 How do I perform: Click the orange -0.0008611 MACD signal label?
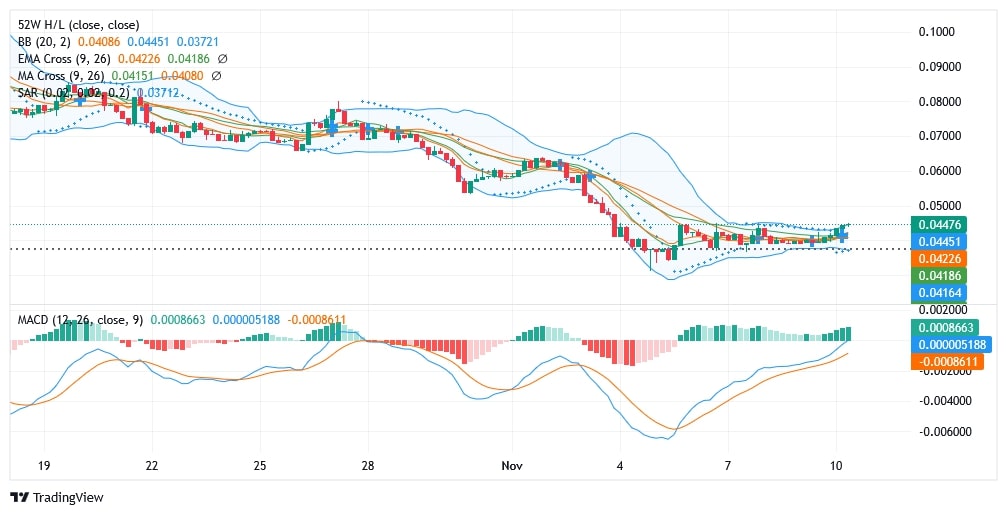coord(948,361)
